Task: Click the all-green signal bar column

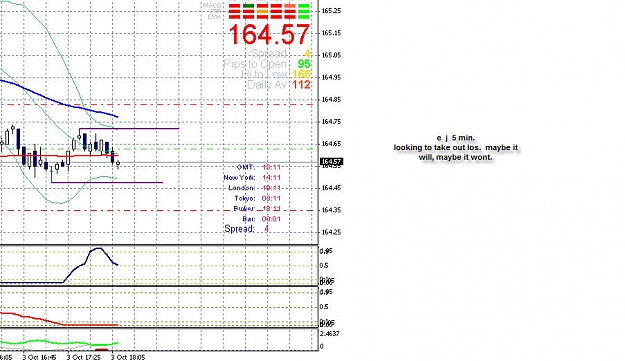Action: tap(304, 11)
